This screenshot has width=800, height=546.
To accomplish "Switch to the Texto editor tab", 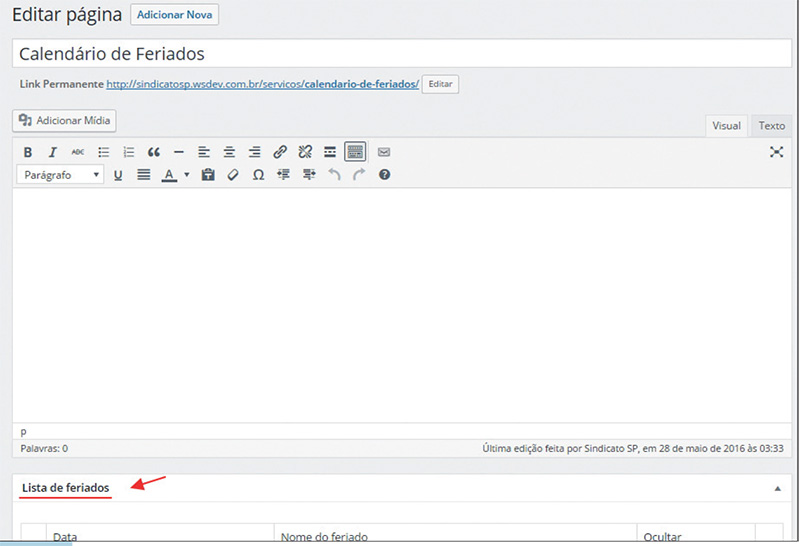I will [771, 126].
